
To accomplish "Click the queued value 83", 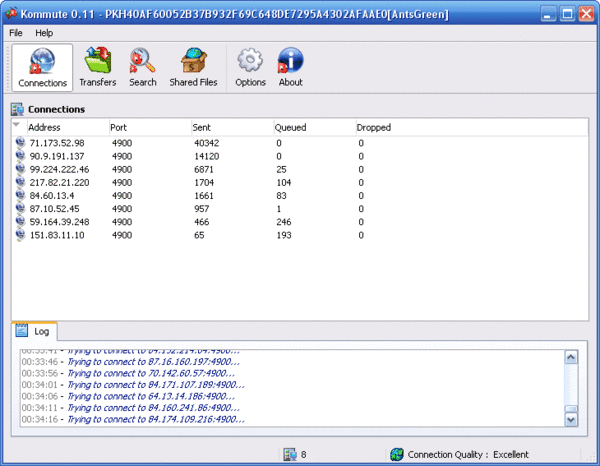I will click(281, 196).
